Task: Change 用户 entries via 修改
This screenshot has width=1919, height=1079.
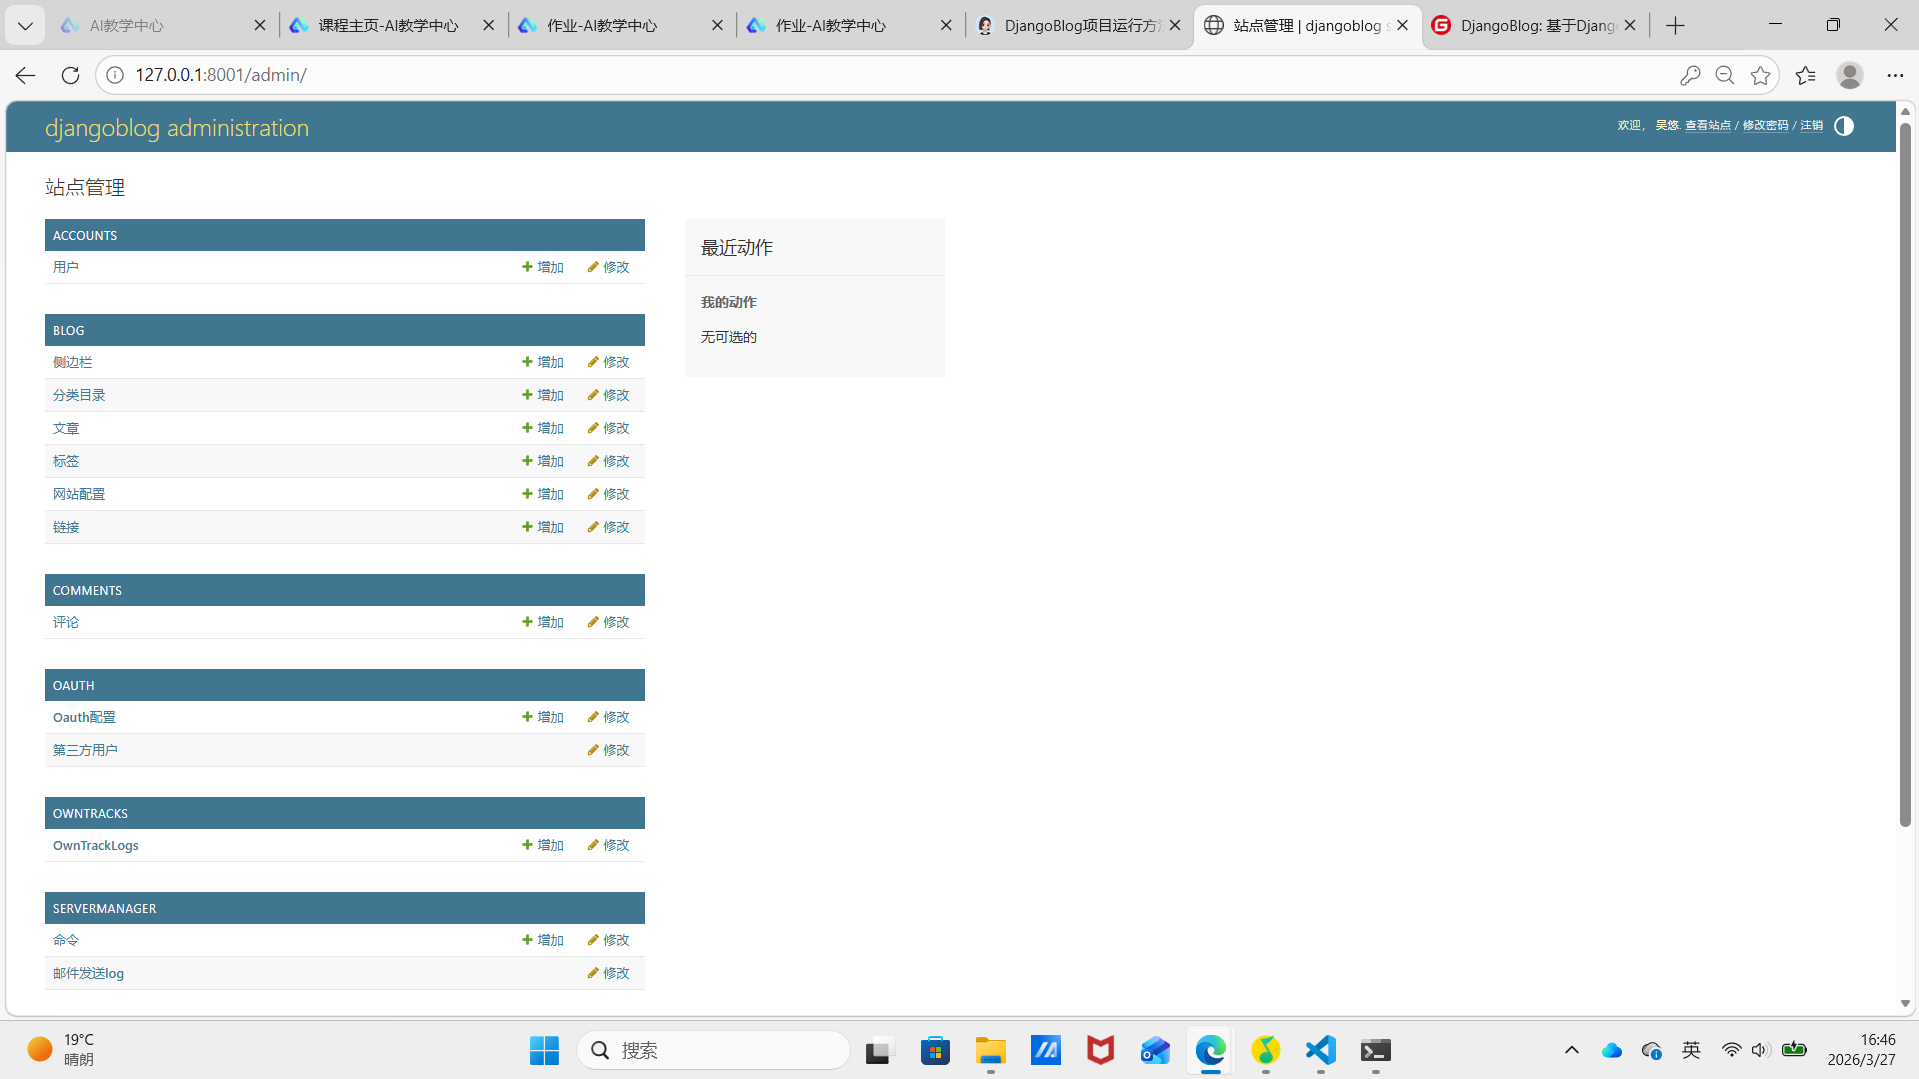Action: click(609, 267)
